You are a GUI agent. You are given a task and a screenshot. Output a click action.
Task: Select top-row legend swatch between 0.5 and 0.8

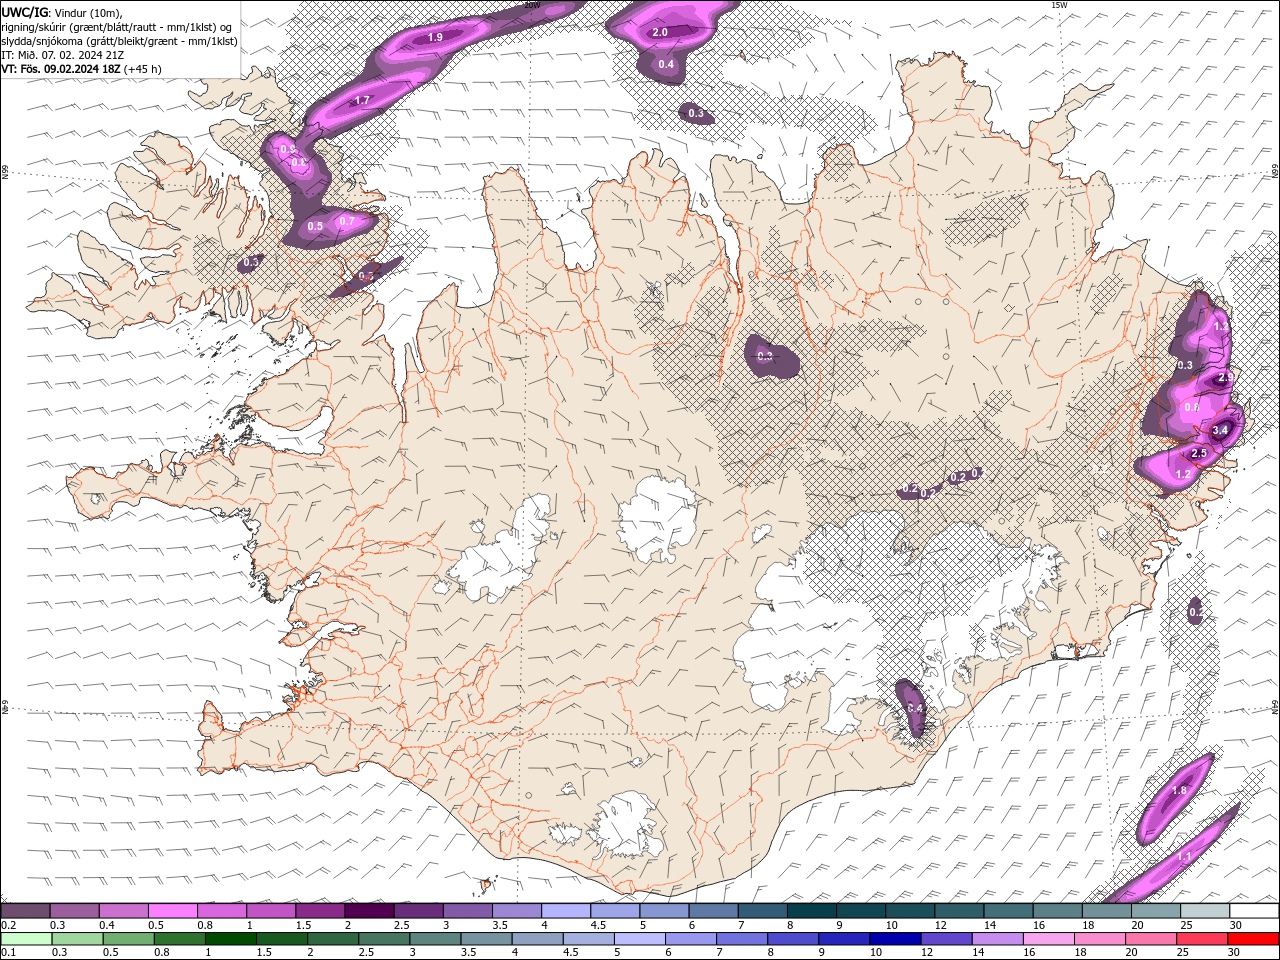click(x=172, y=911)
